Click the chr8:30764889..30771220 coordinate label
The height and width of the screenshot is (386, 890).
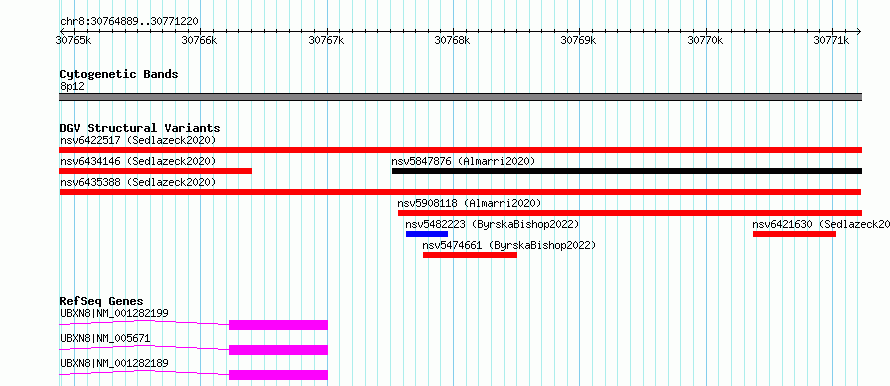pos(129,22)
